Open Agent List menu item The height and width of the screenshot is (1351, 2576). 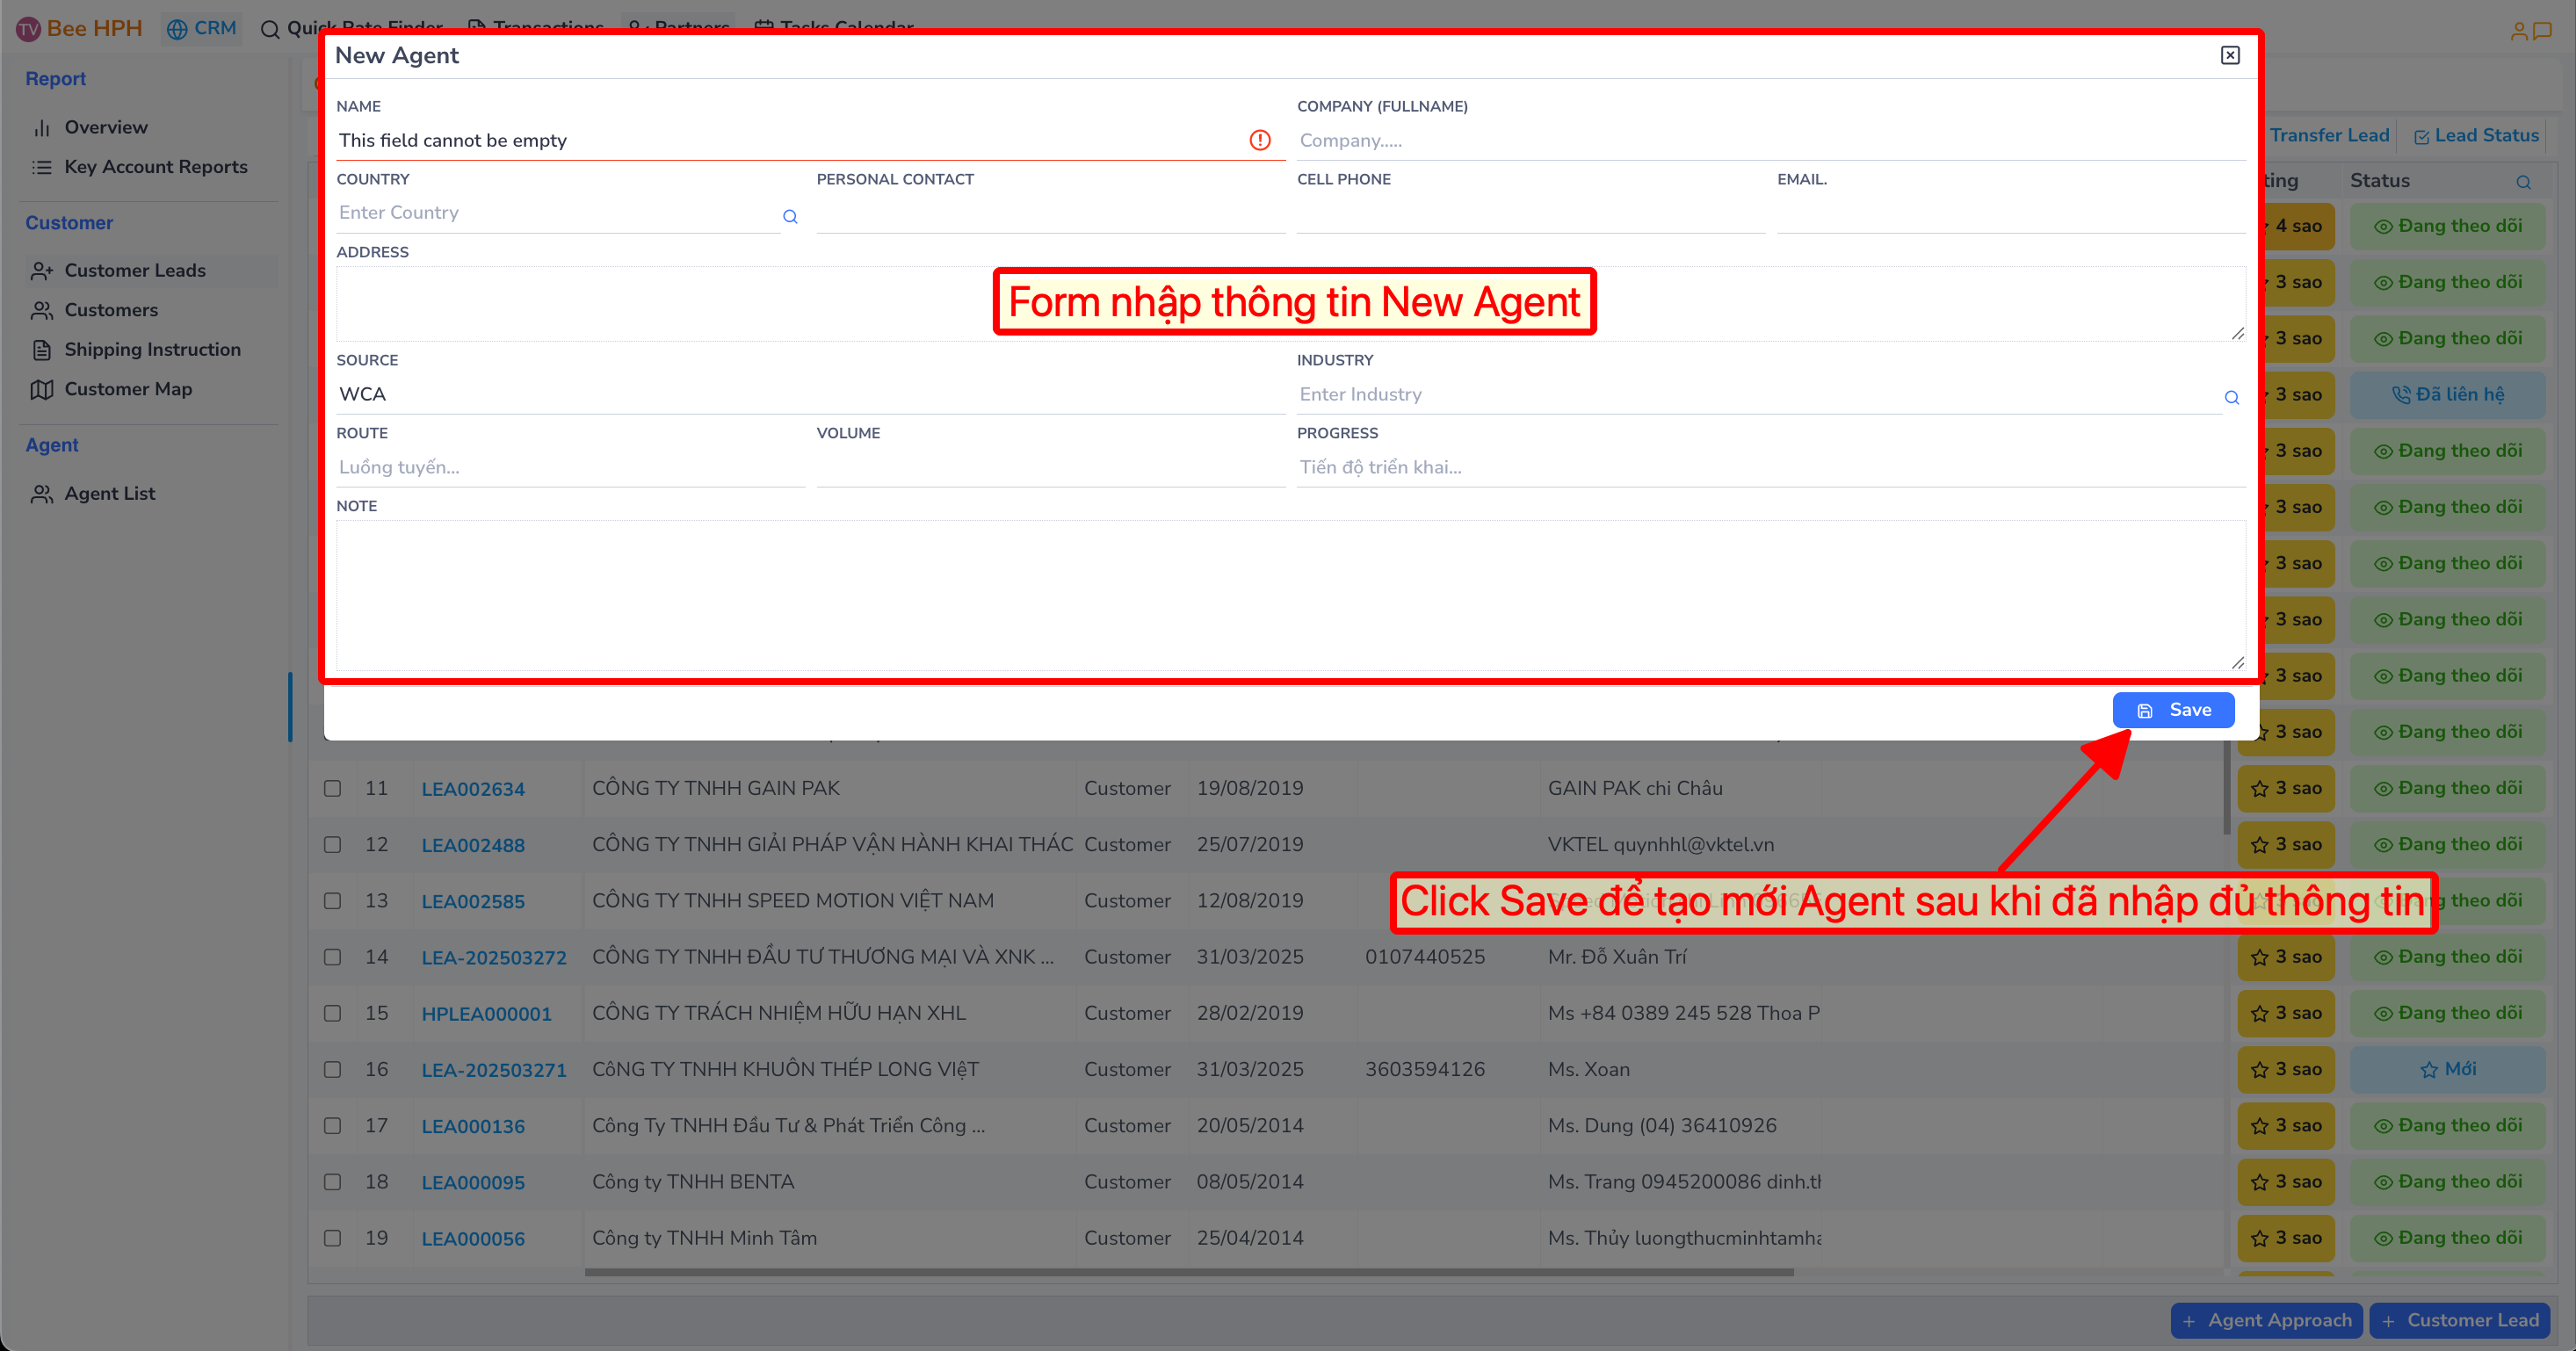tap(109, 493)
